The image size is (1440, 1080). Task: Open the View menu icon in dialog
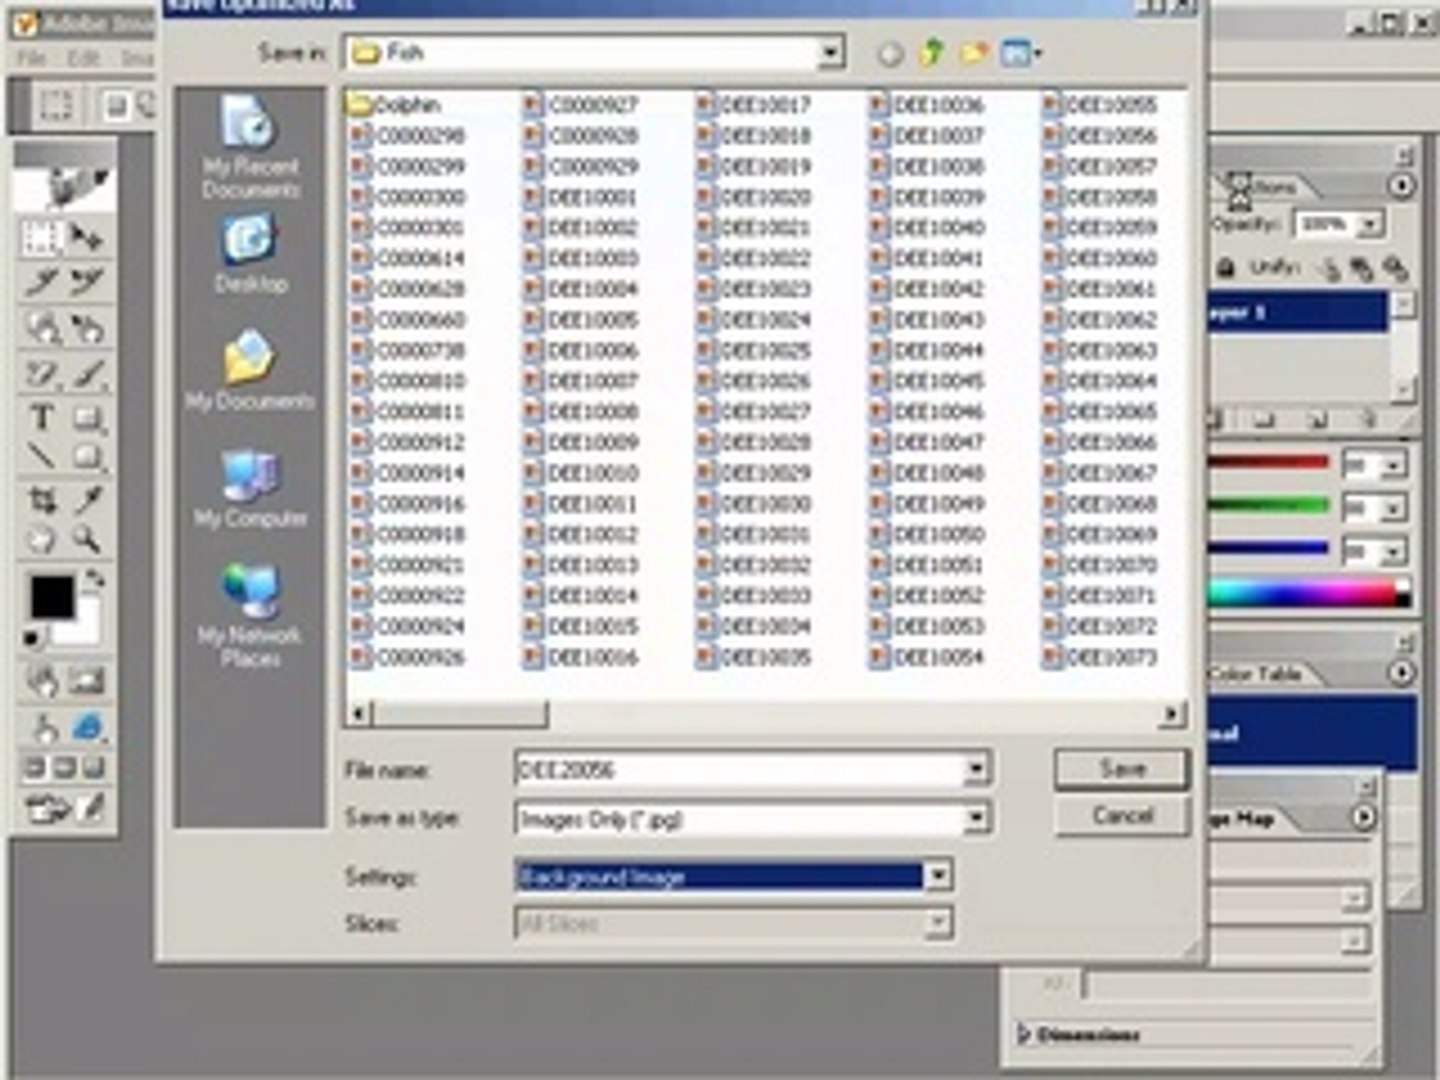click(x=1019, y=52)
